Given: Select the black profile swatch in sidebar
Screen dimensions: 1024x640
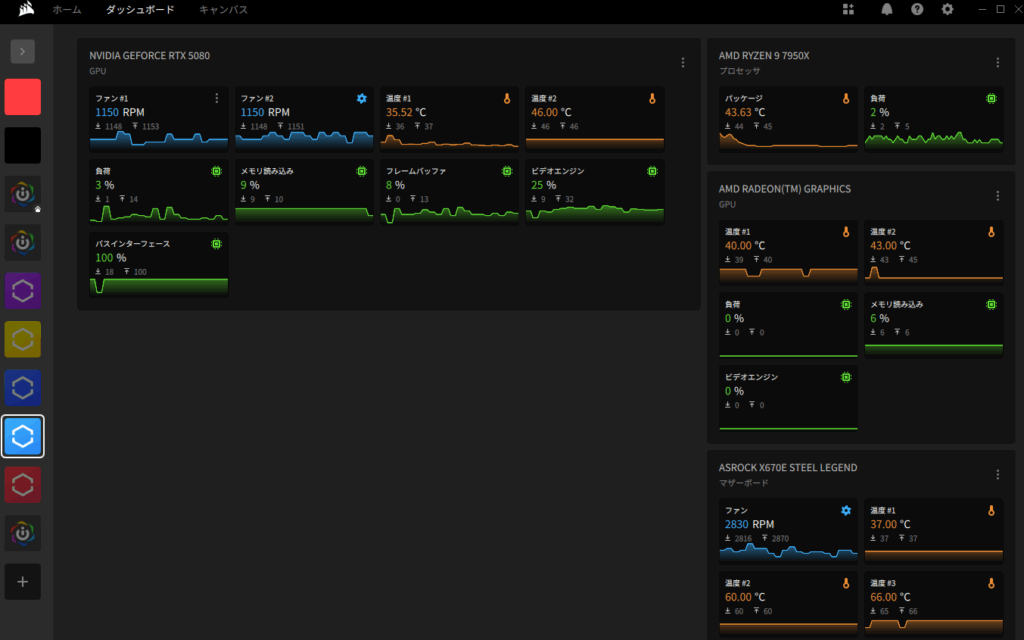Looking at the screenshot, I should pyautogui.click(x=23, y=145).
